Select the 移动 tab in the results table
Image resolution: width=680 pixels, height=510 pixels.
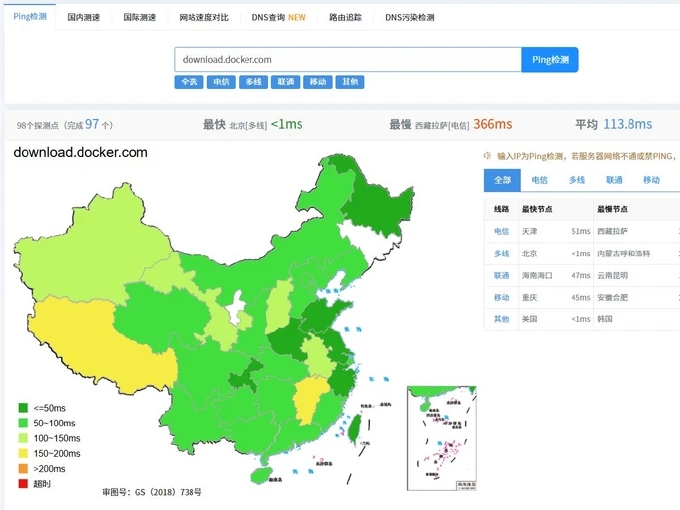click(651, 180)
